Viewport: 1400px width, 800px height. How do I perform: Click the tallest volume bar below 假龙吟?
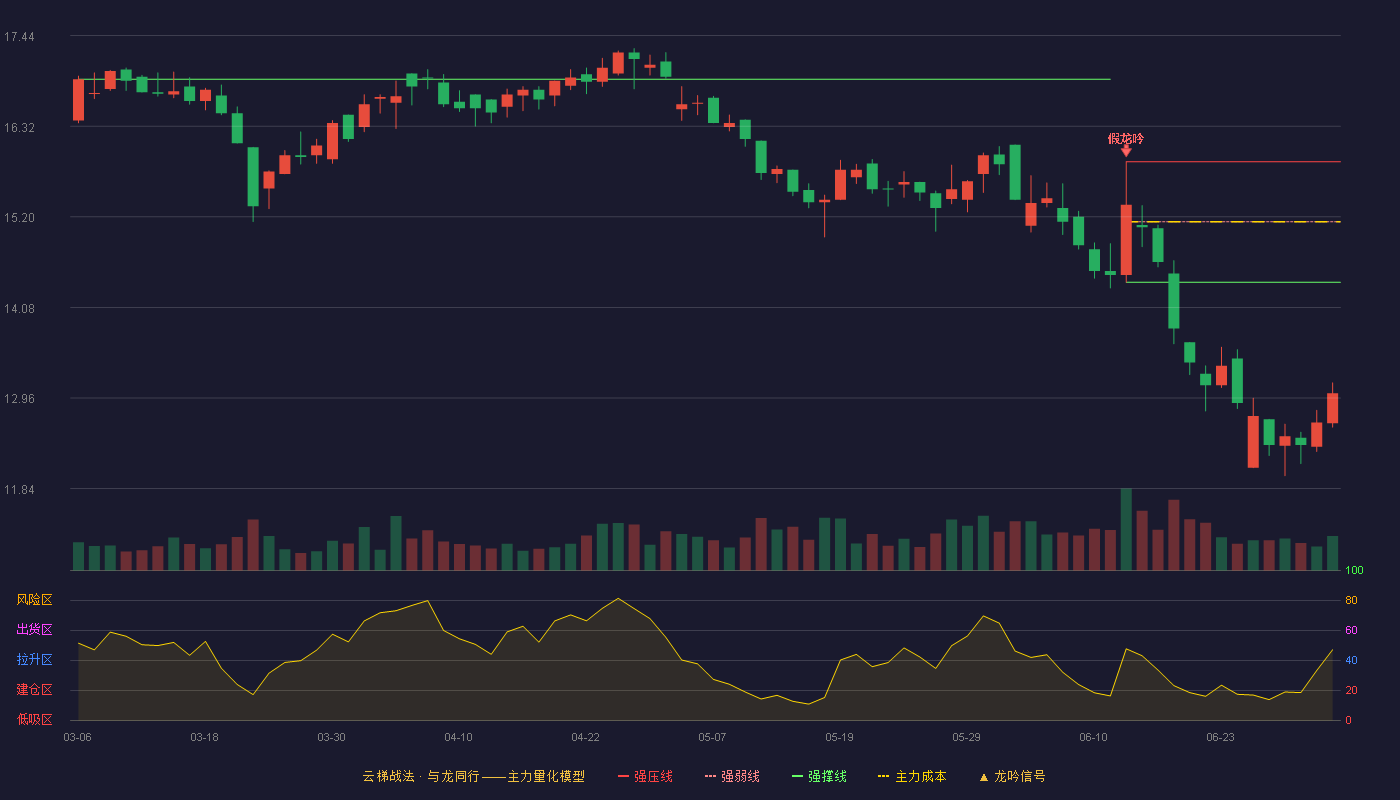(1126, 529)
